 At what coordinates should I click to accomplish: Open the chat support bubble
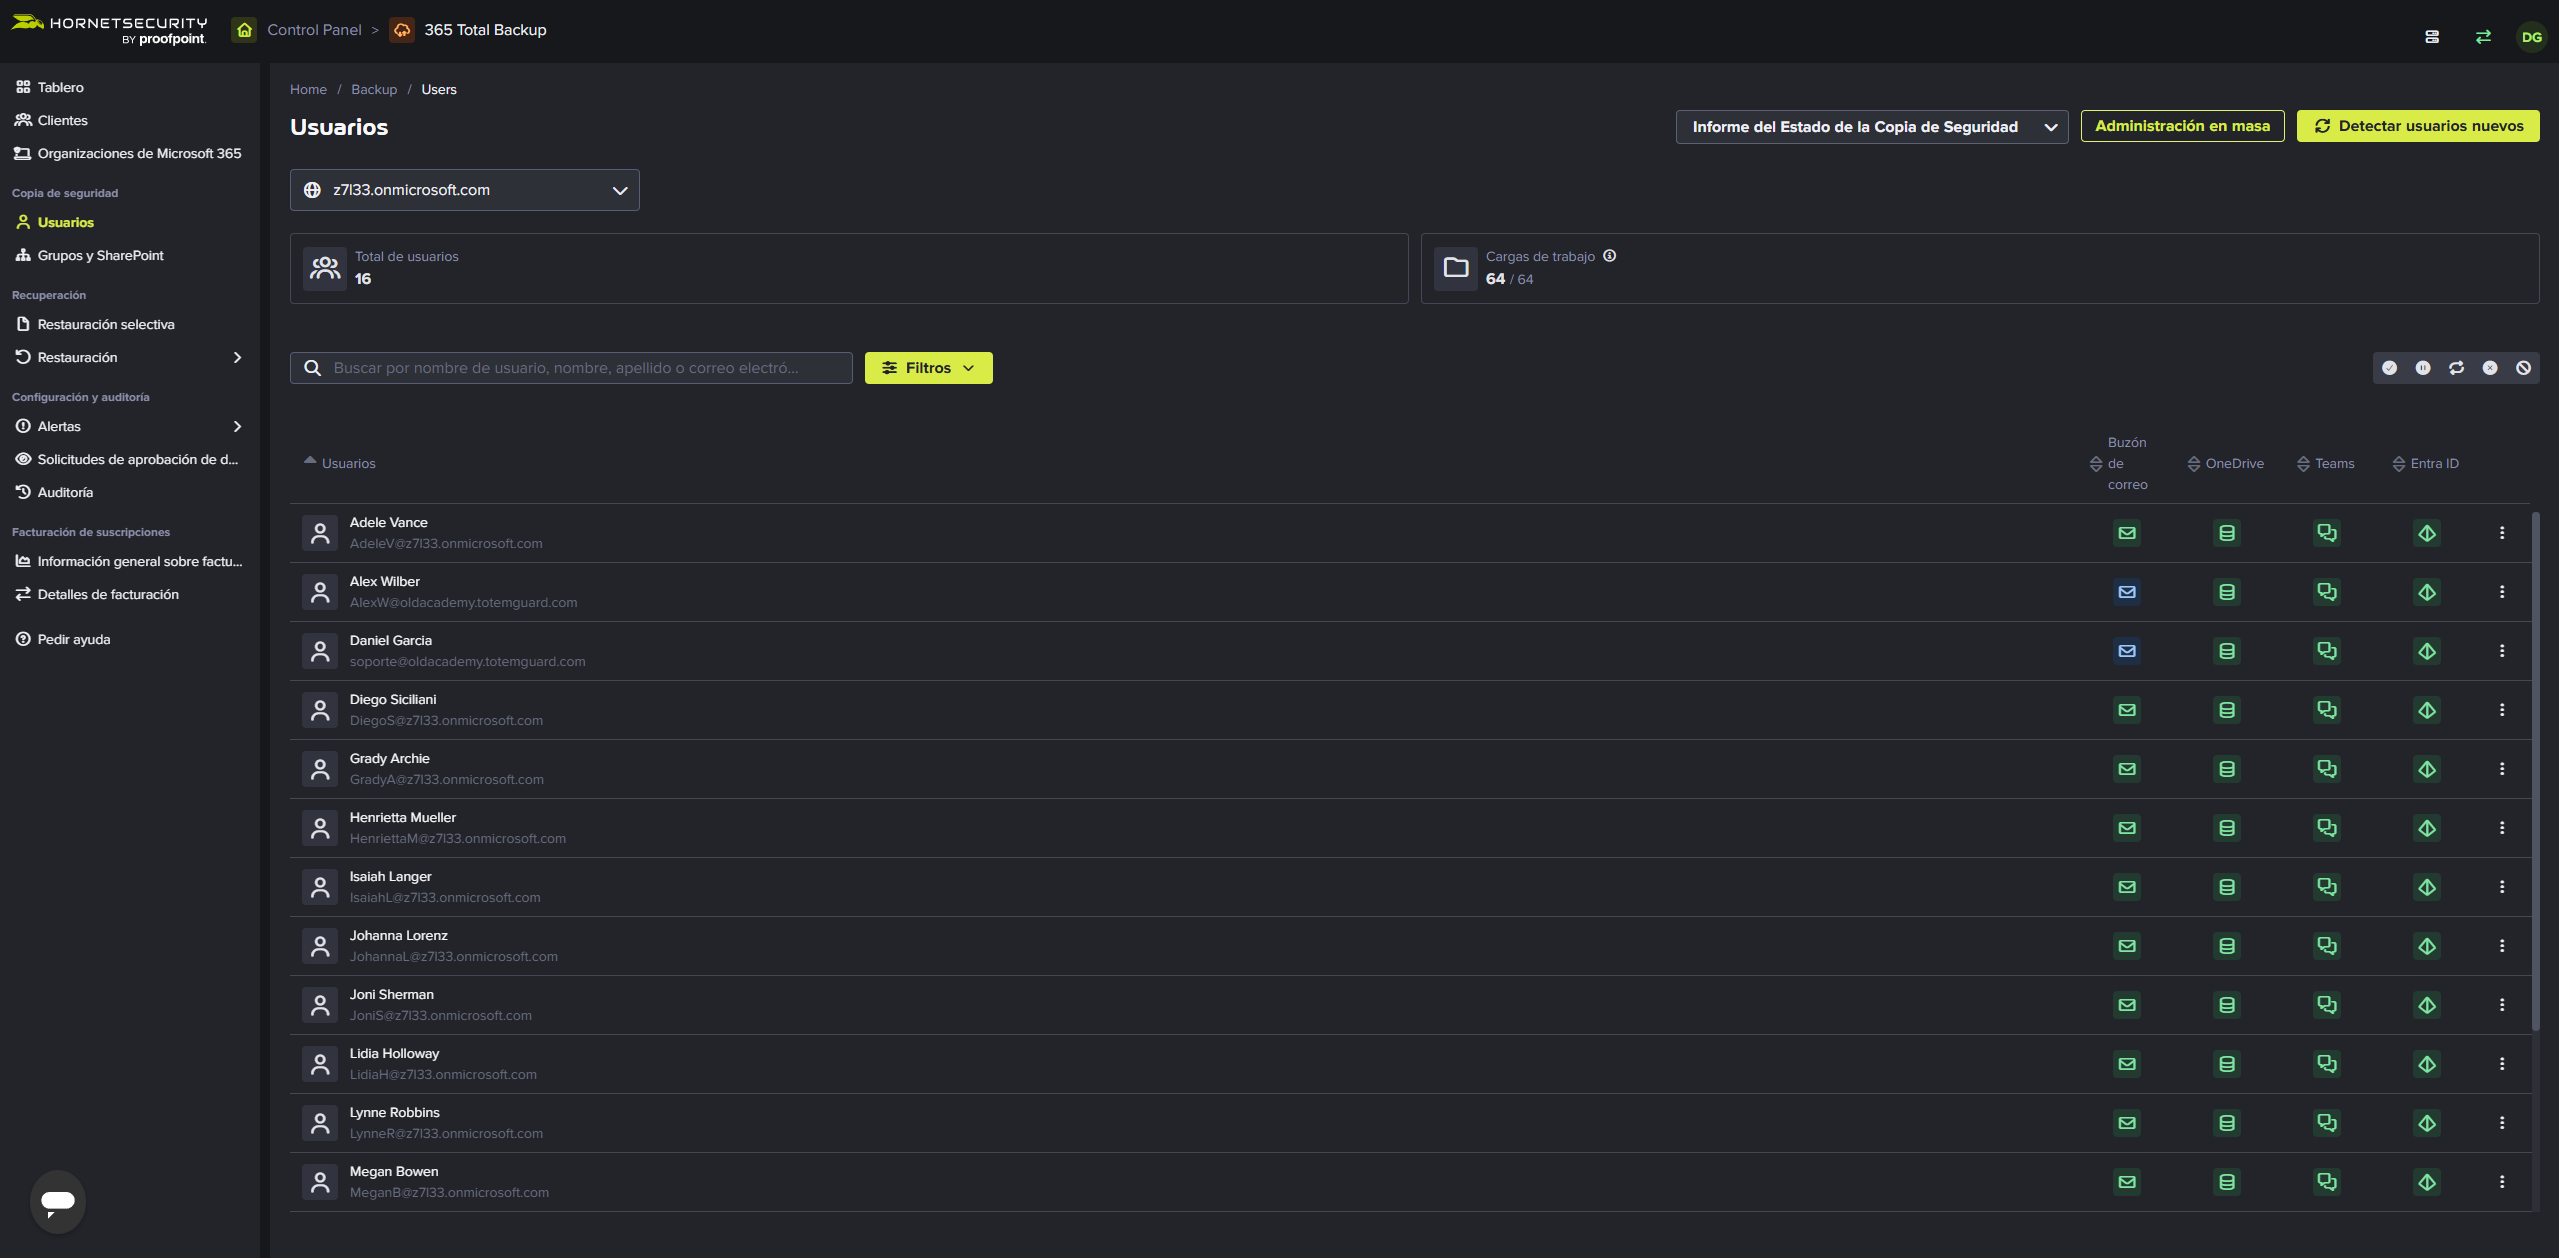pos(58,1200)
